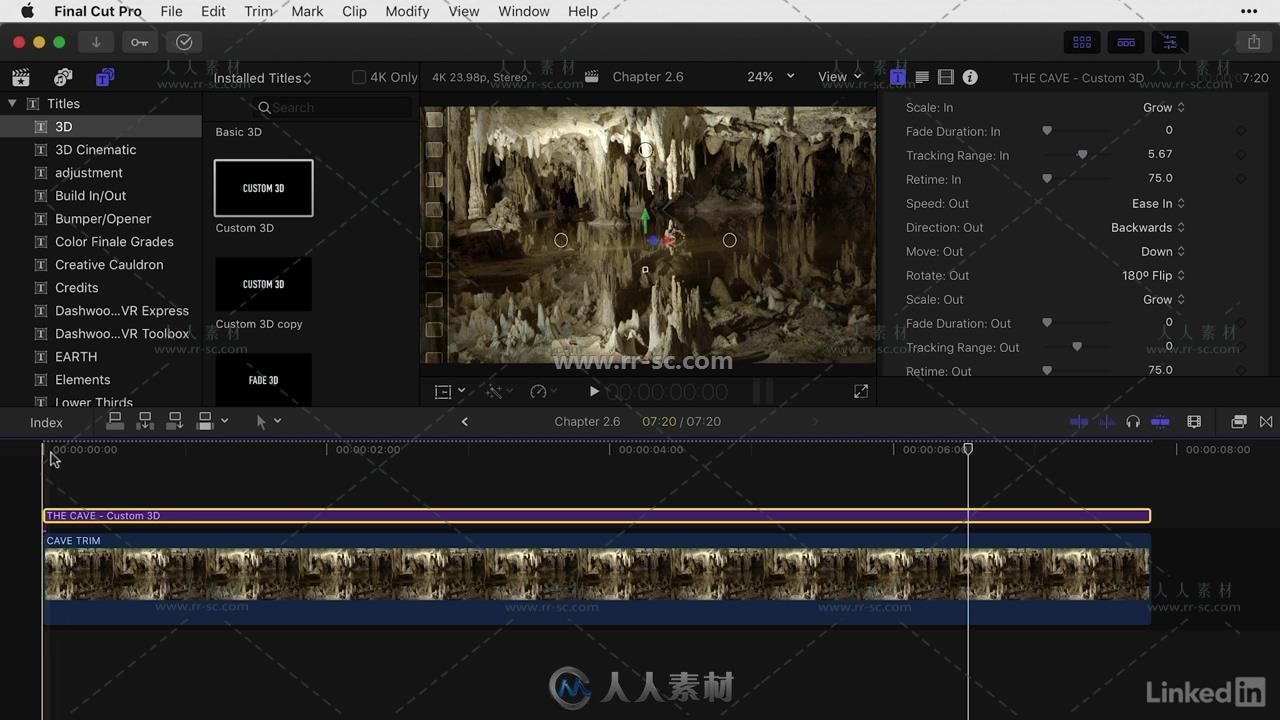Toggle the Browser panel button
The height and width of the screenshot is (720, 1280).
[1082, 42]
